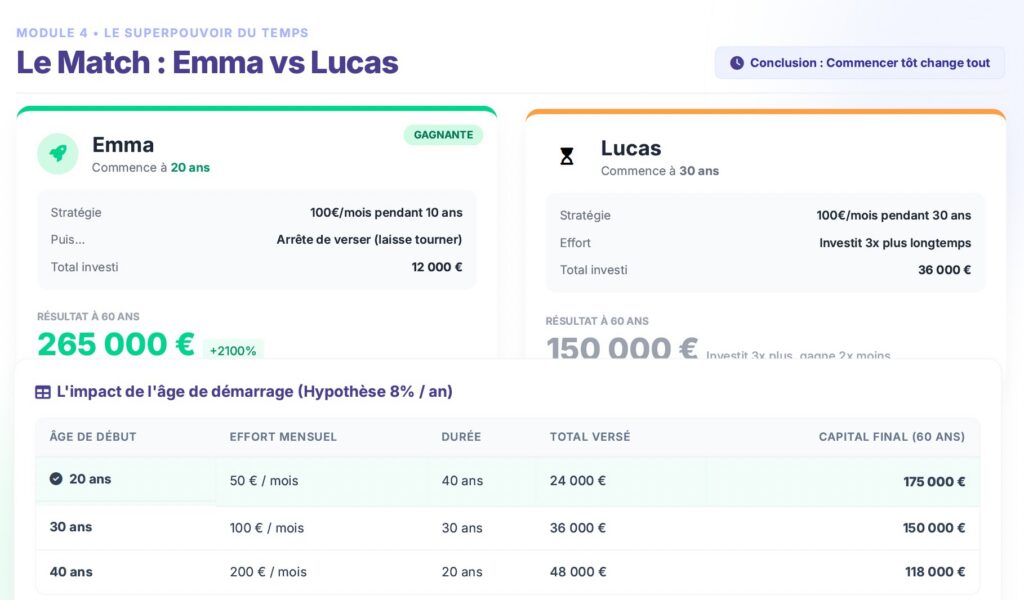This screenshot has width=1024, height=600.
Task: Click the DURÉE column header
Action: click(x=461, y=437)
